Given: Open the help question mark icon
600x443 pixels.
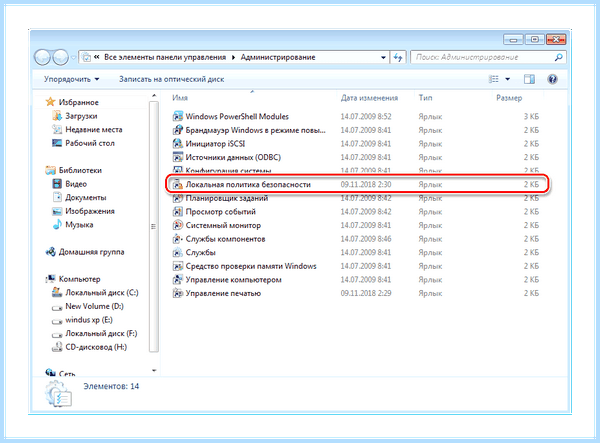Looking at the screenshot, I should [x=552, y=79].
